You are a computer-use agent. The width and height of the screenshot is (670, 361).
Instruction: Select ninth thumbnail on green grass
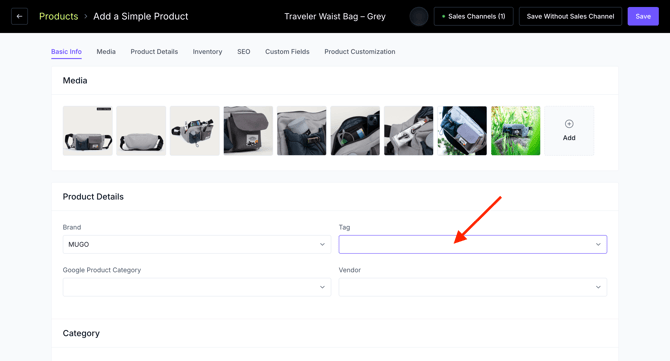[515, 131]
